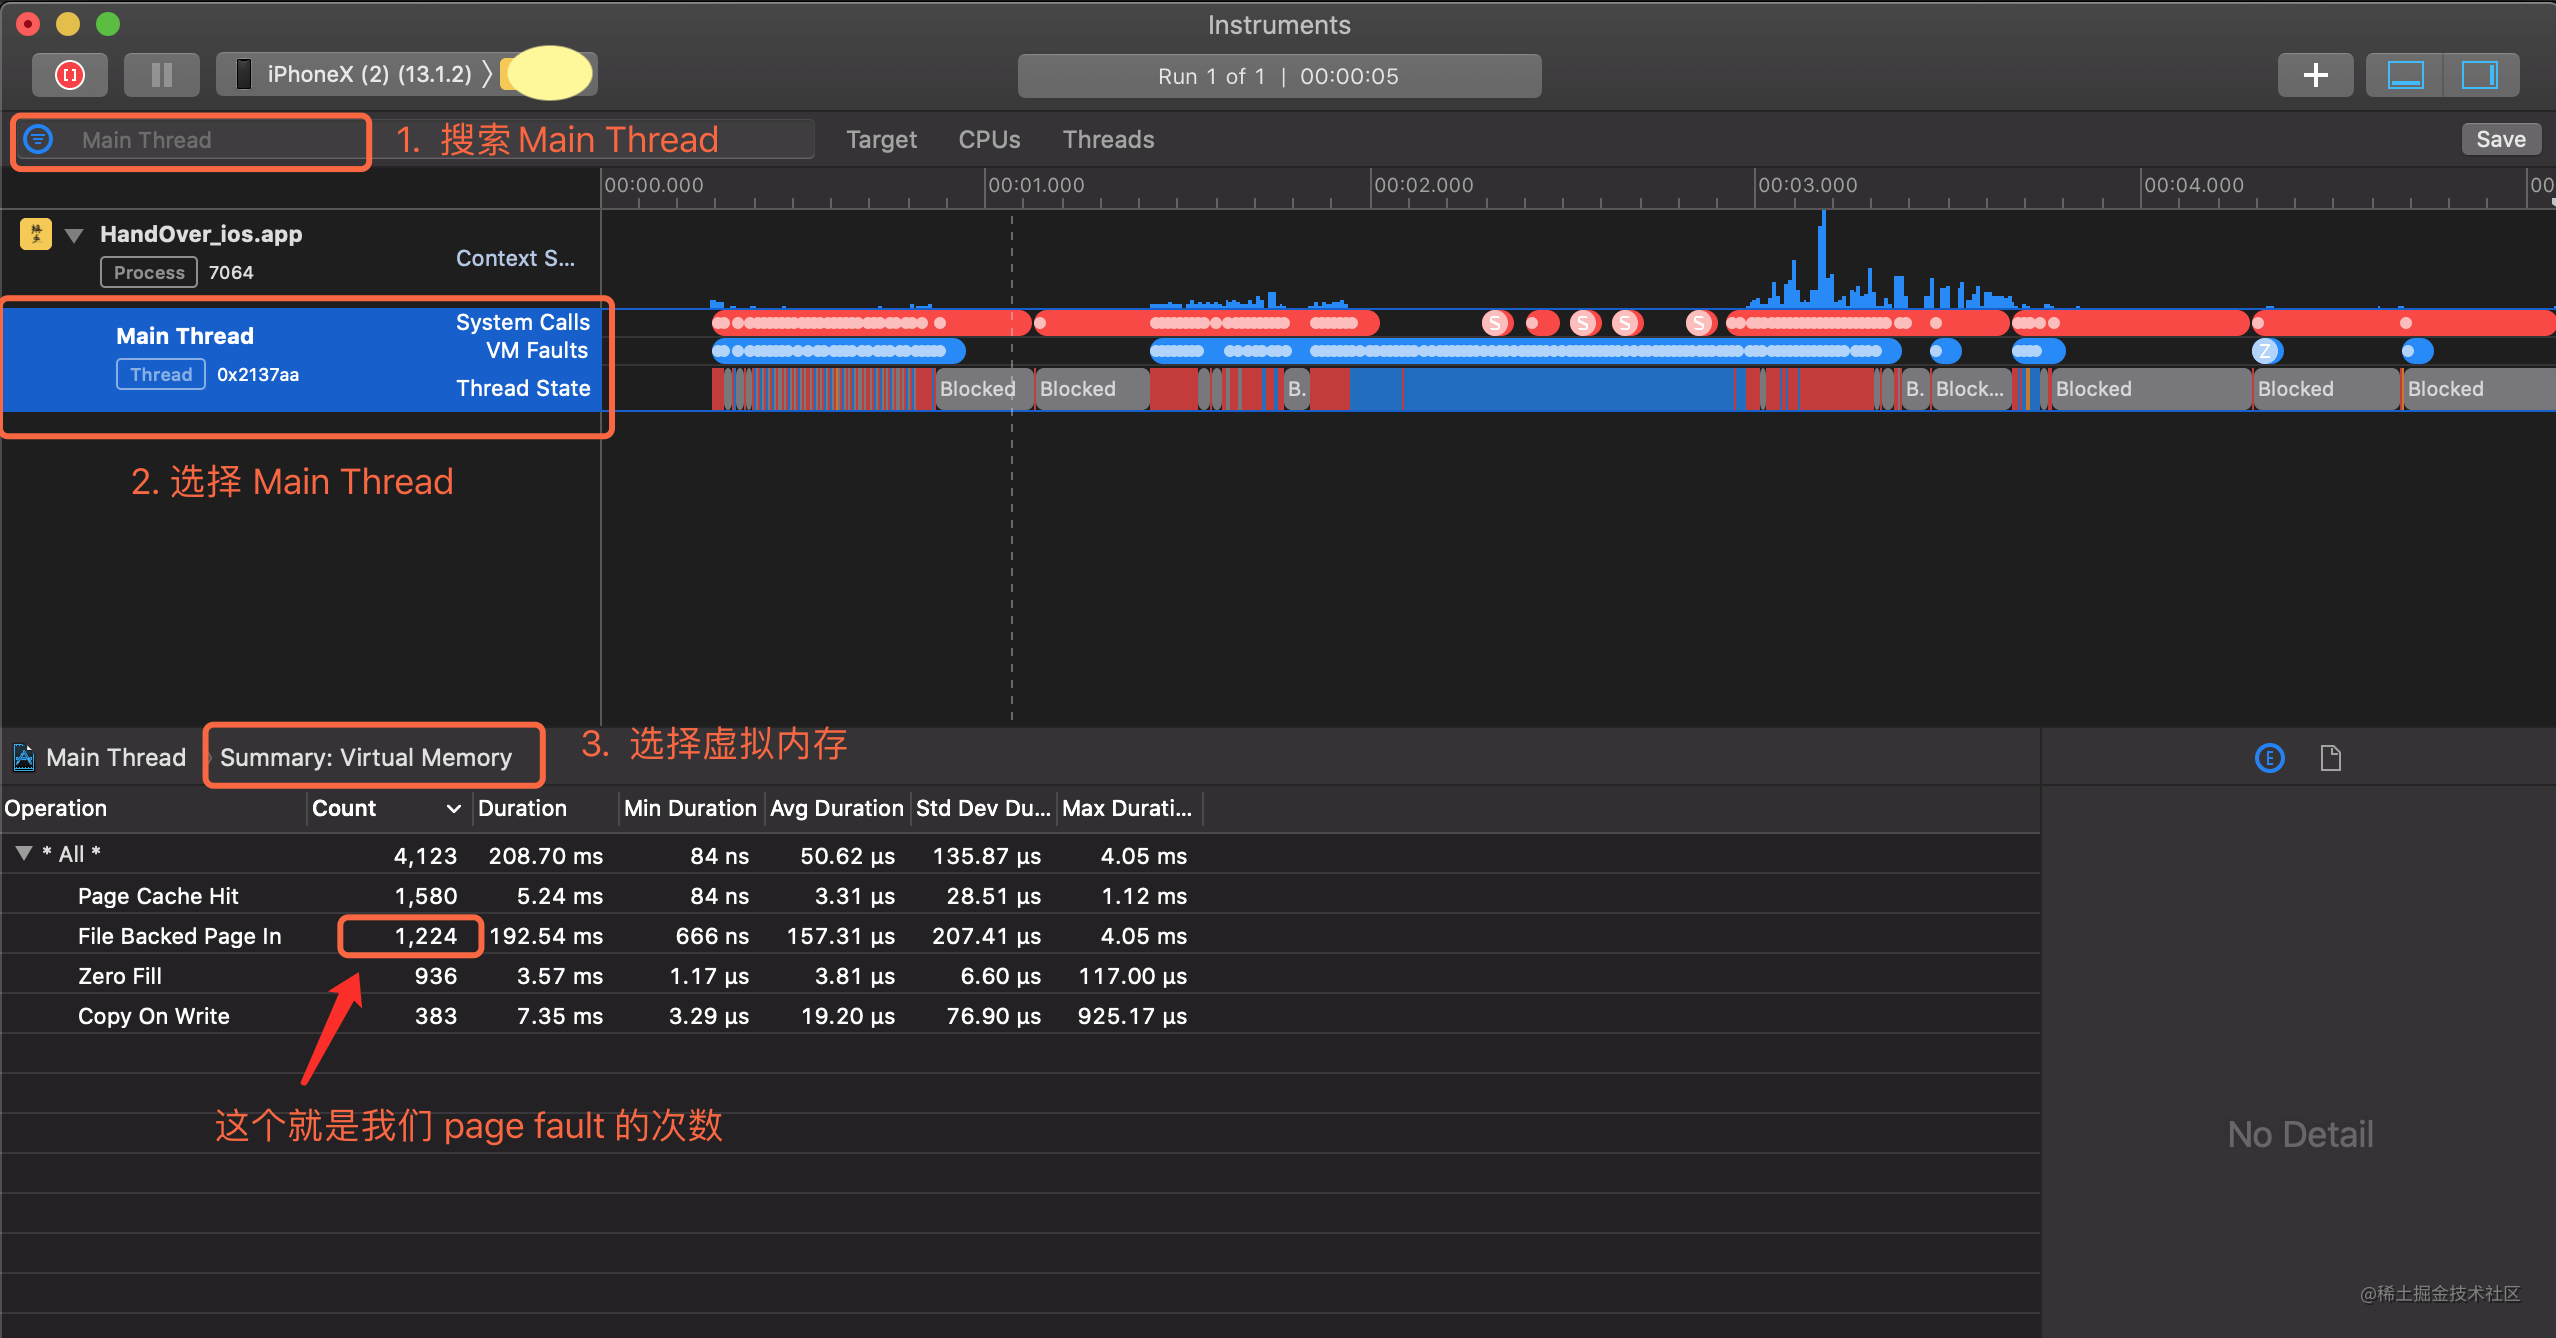Image resolution: width=2556 pixels, height=1338 pixels.
Task: Click the HandOver_ios.app yellow app icon
Action: 36,234
